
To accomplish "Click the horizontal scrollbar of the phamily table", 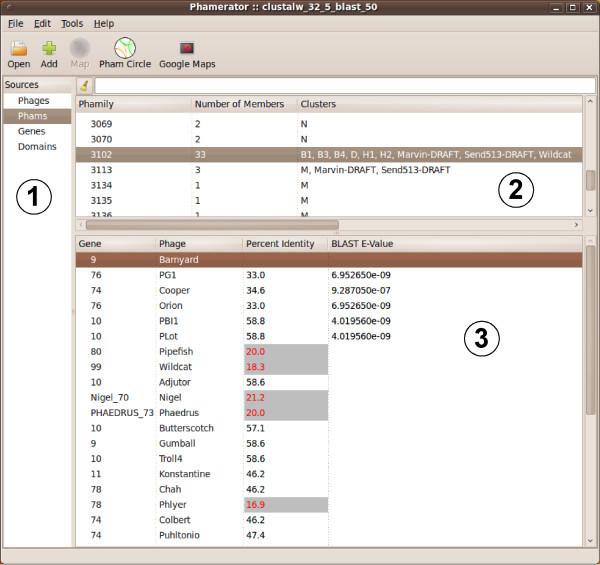I will 200,225.
